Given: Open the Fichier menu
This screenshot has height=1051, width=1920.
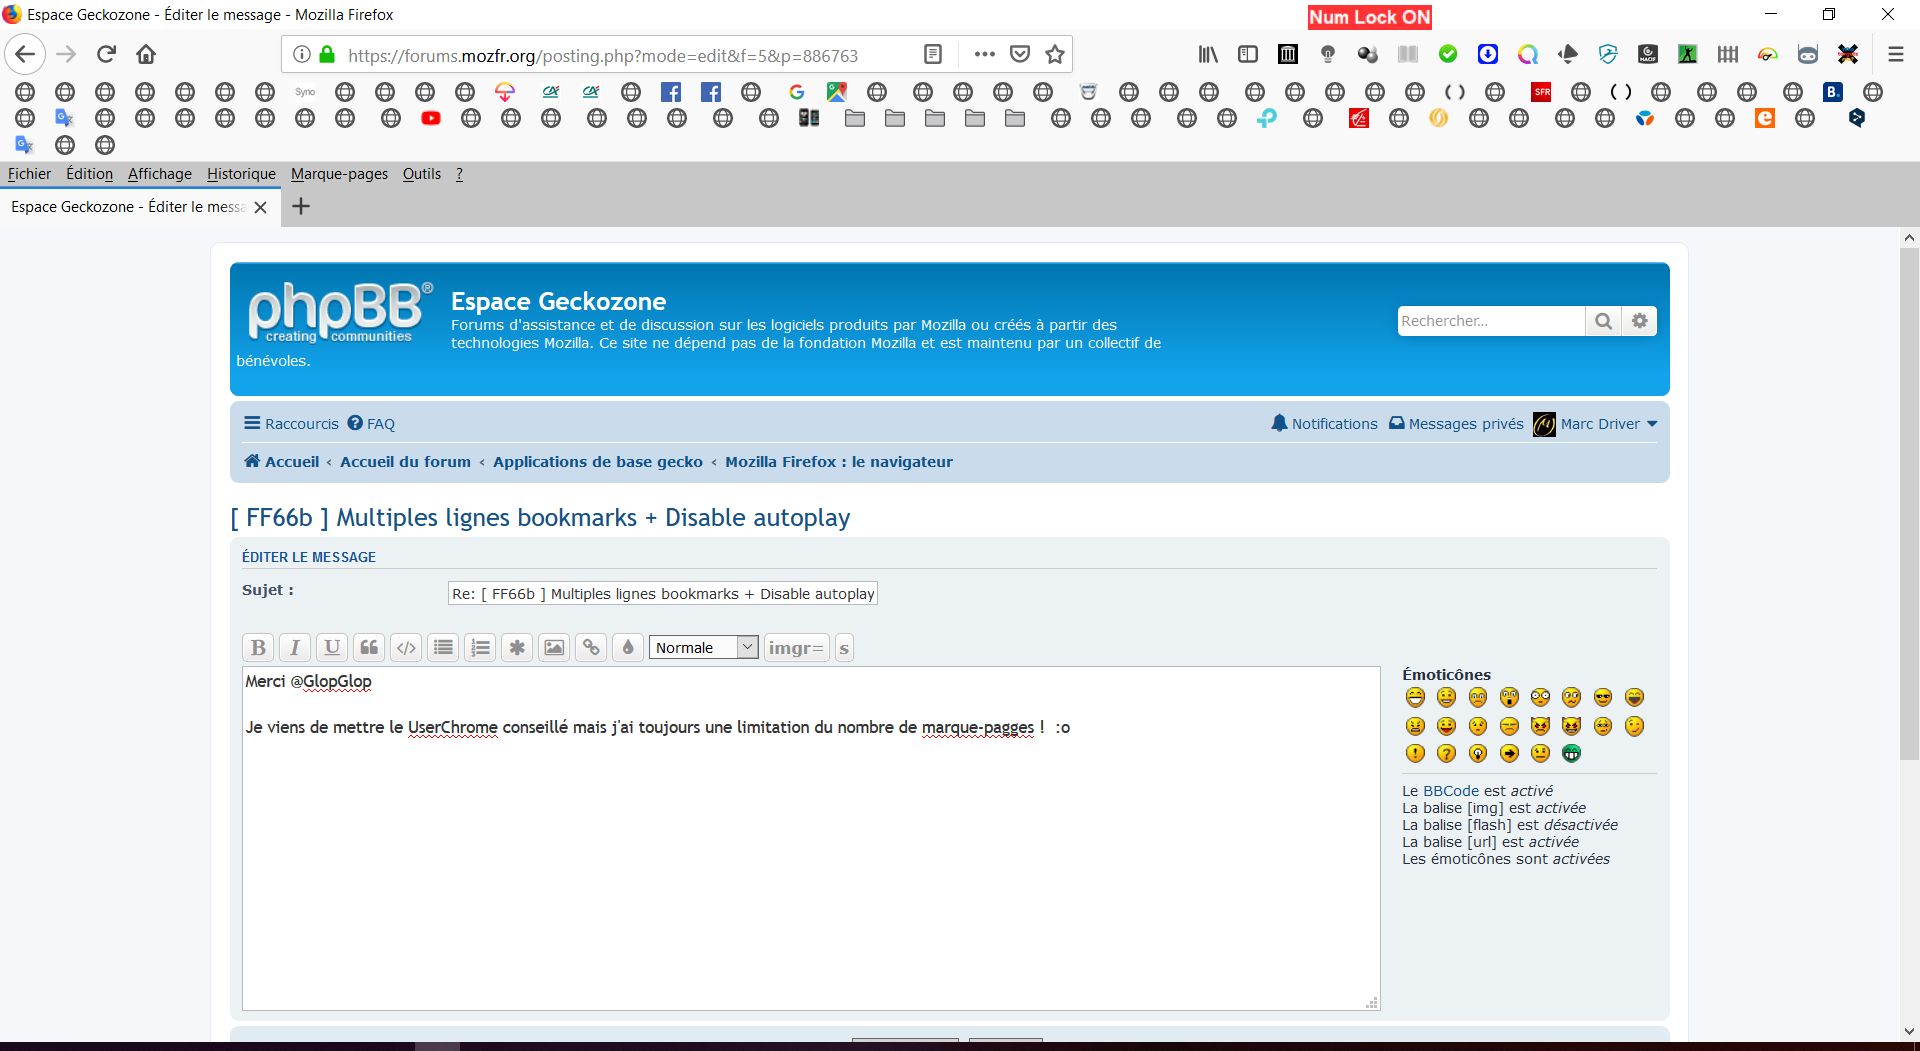Looking at the screenshot, I should tap(29, 174).
